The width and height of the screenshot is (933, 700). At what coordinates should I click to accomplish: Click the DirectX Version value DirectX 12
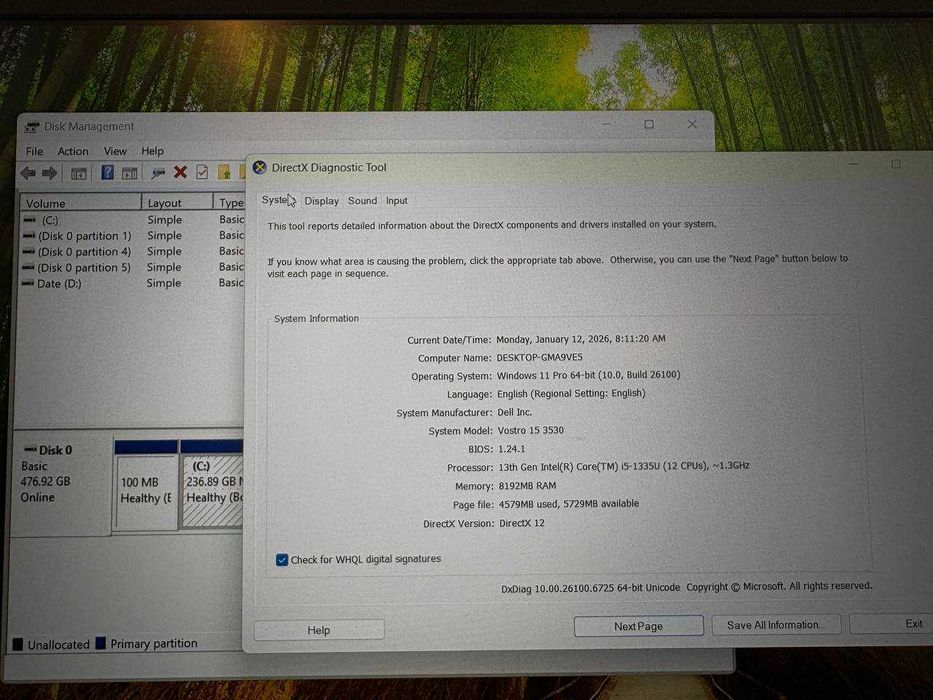click(x=522, y=523)
